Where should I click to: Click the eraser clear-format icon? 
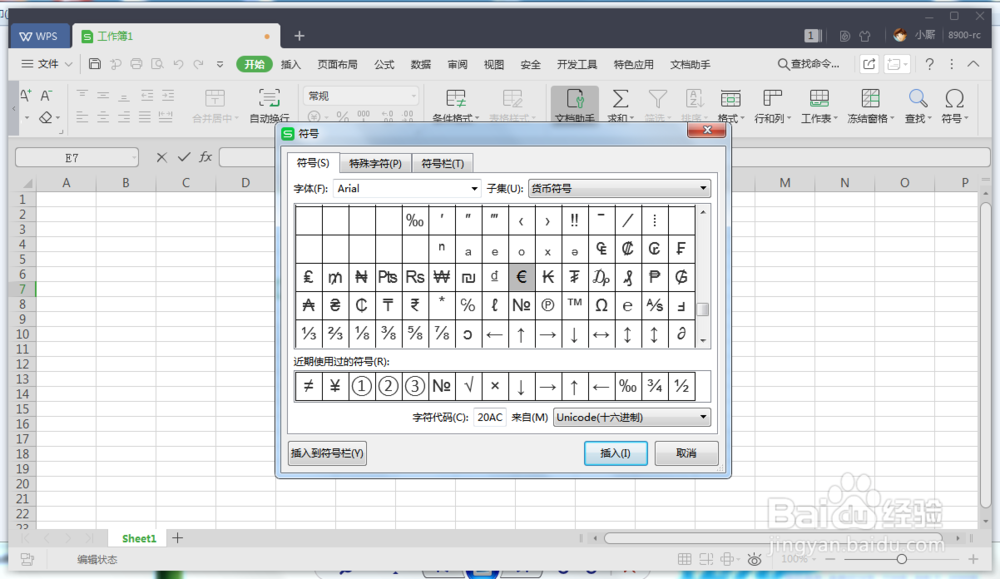coord(45,117)
